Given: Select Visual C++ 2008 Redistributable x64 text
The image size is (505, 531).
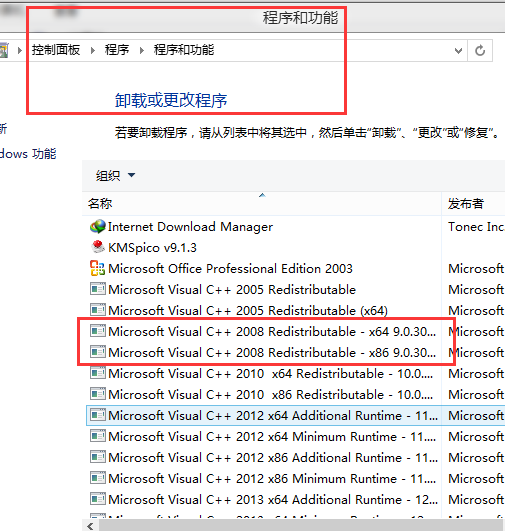Looking at the screenshot, I should point(272,332).
